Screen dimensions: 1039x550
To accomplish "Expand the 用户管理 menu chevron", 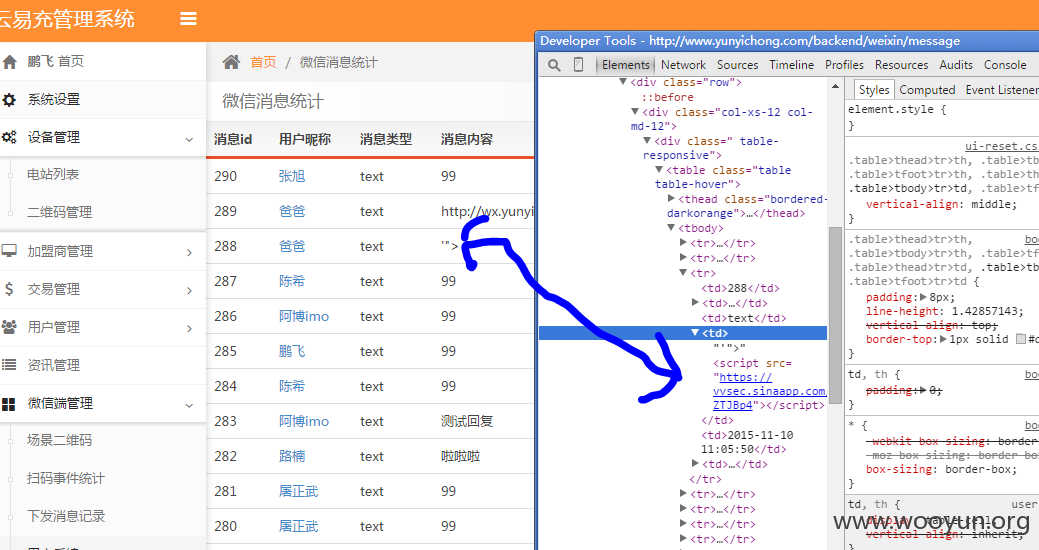I will point(190,328).
